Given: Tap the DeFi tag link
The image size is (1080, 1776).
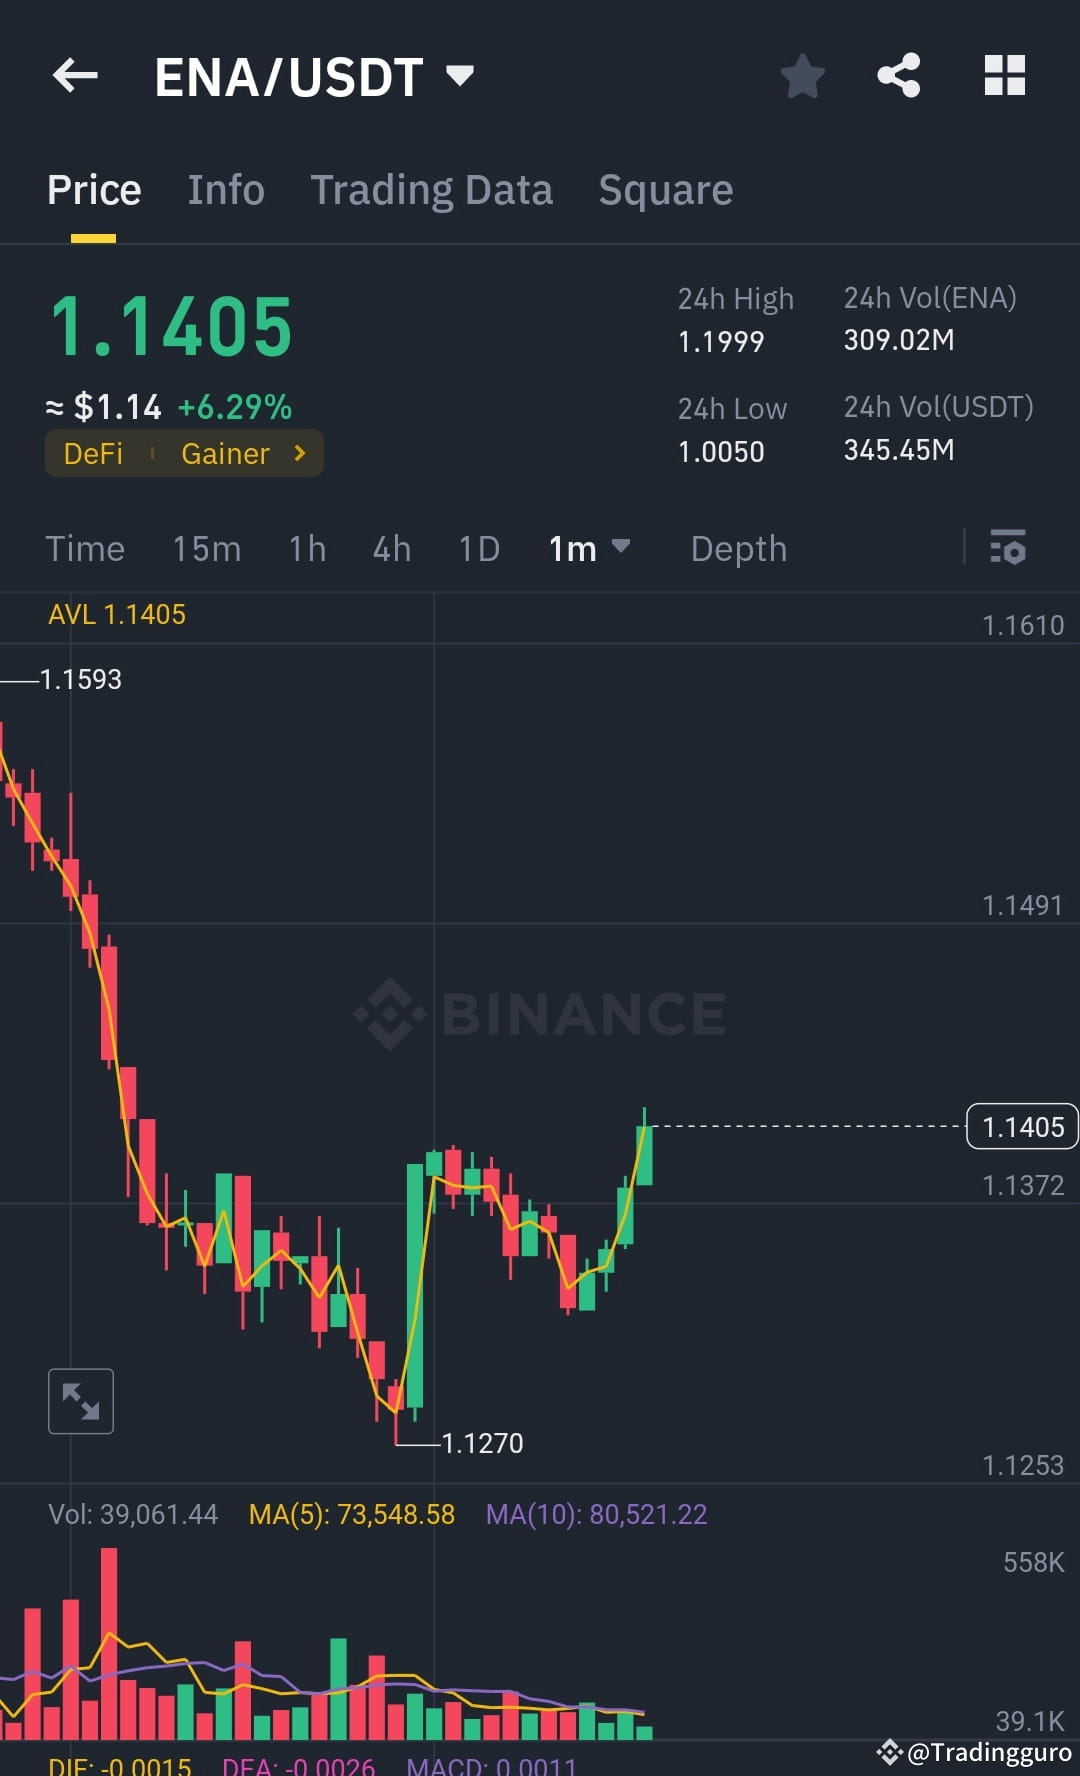Looking at the screenshot, I should 93,453.
